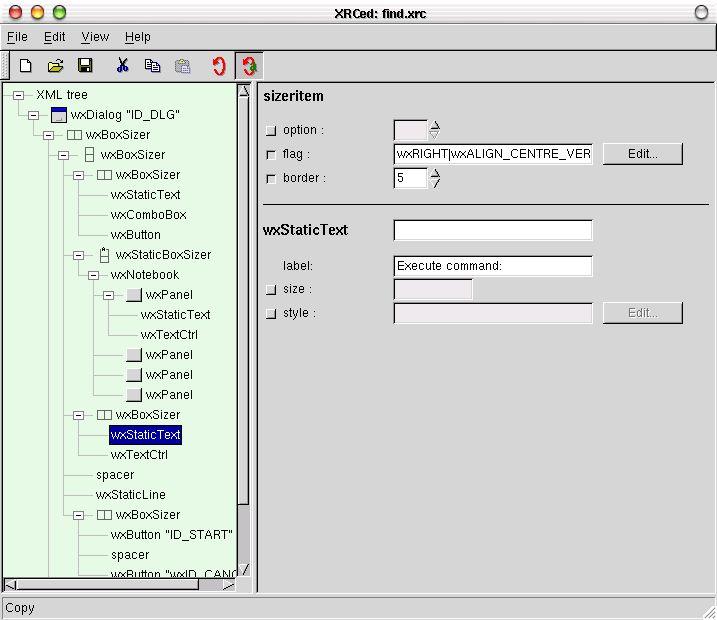
Task: Collapse the expanded wxPanel node
Action: pyautogui.click(x=108, y=295)
